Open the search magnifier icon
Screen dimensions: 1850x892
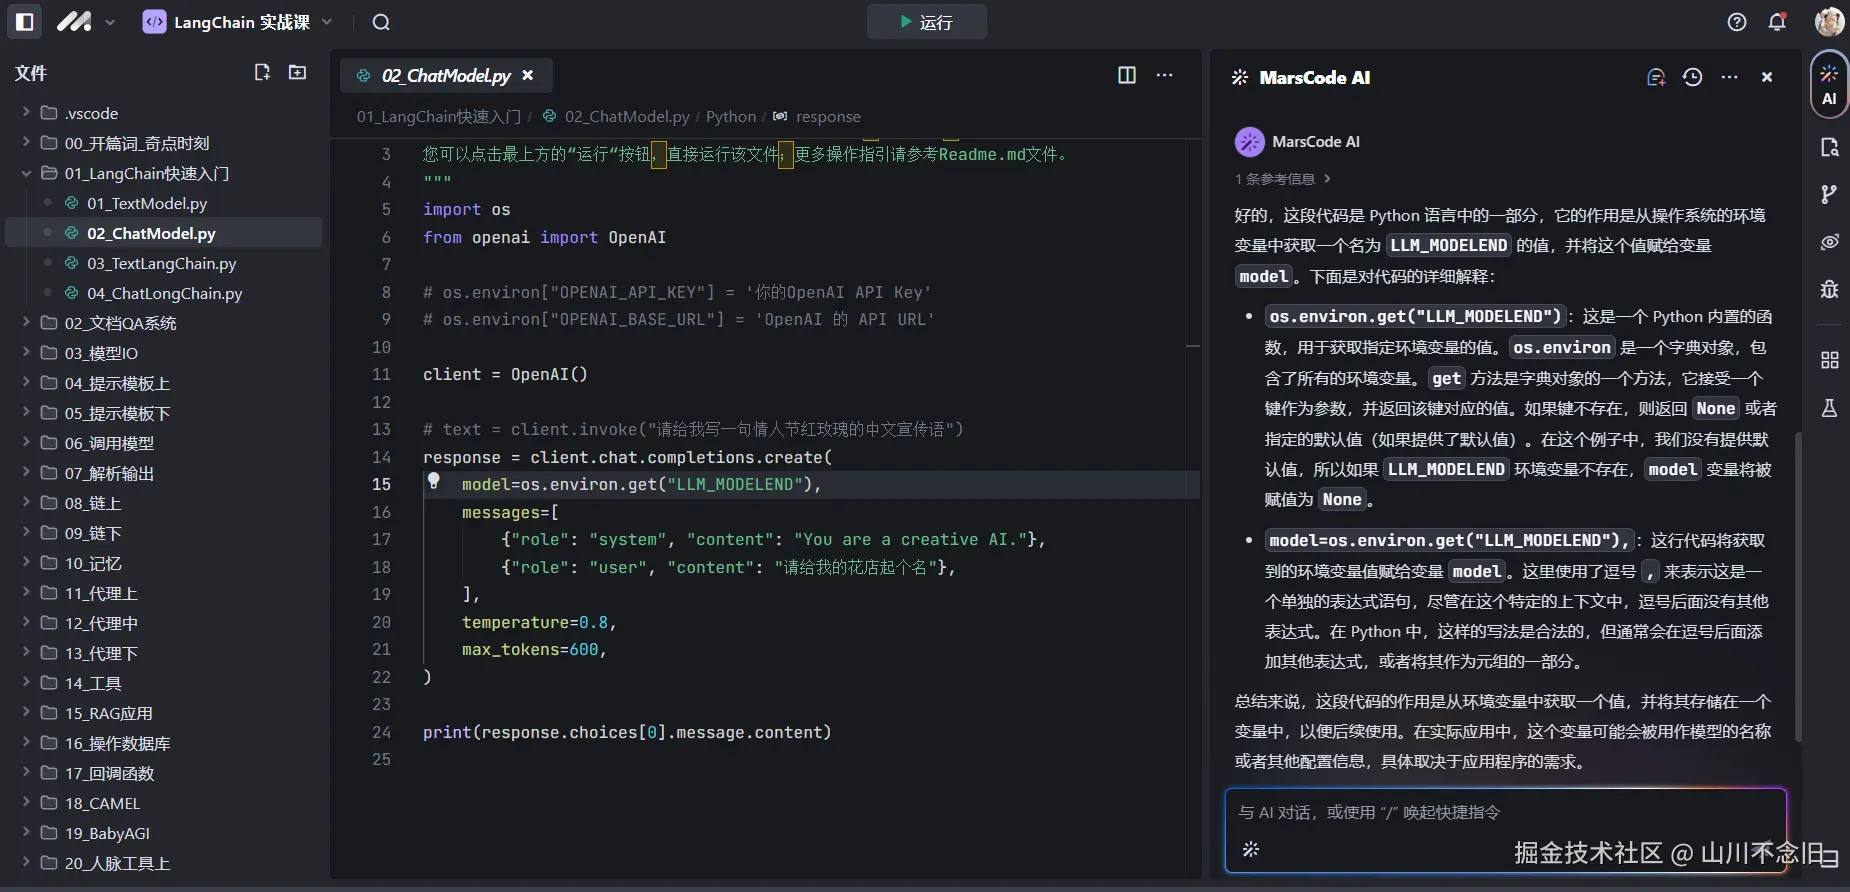pos(381,22)
